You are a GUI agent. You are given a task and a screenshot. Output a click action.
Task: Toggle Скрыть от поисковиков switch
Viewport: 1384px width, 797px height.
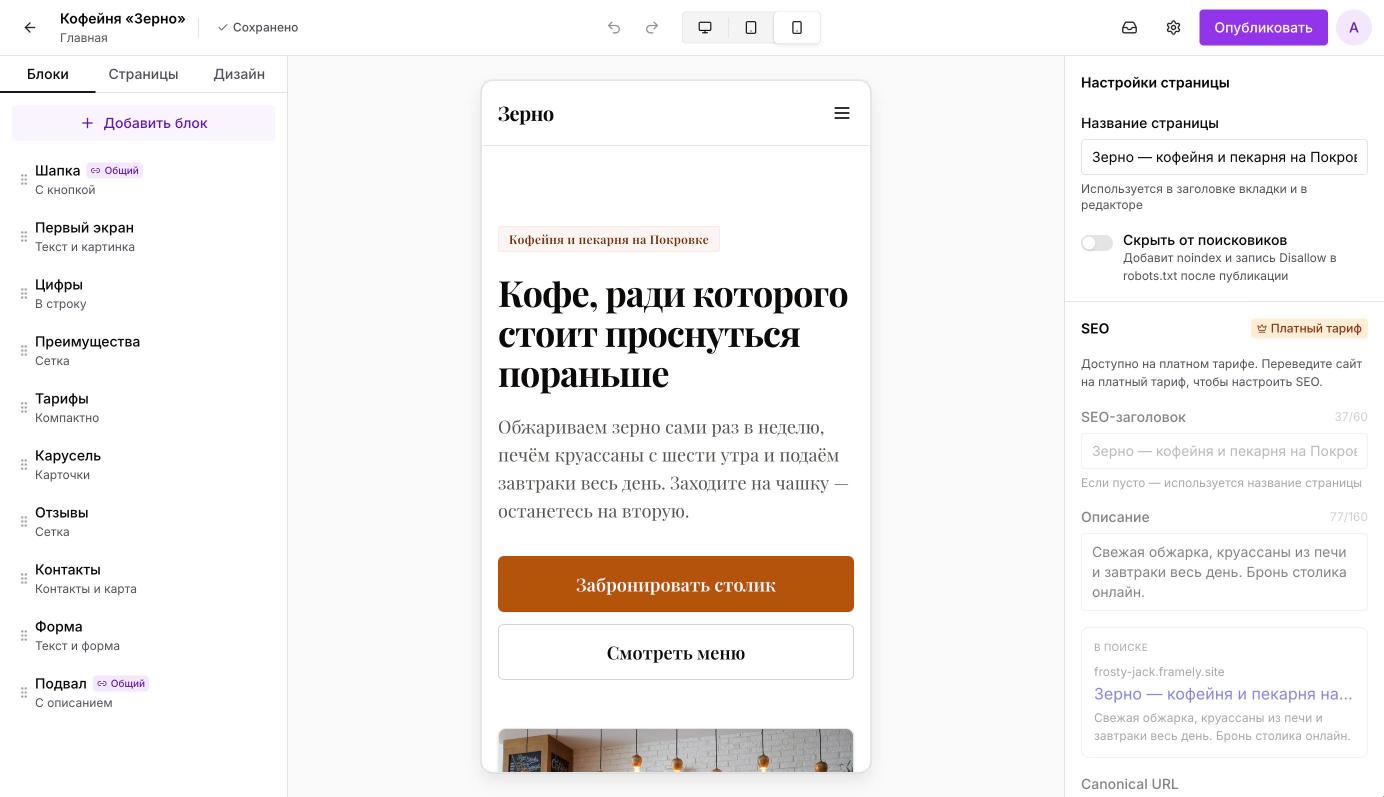1097,243
